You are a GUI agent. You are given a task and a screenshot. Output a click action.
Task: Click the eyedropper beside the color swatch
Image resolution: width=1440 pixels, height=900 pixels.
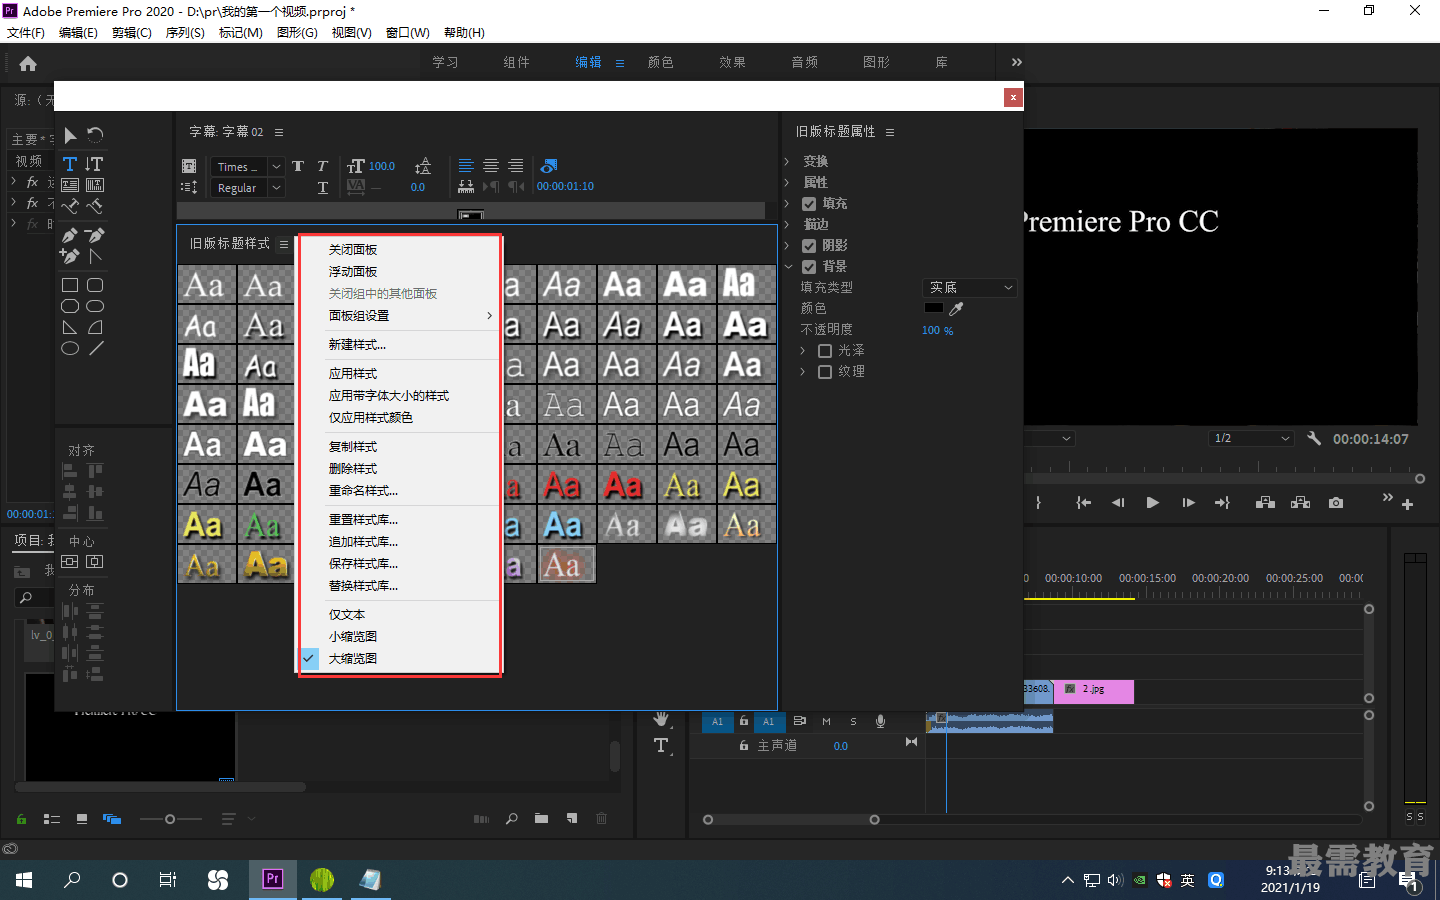(956, 308)
